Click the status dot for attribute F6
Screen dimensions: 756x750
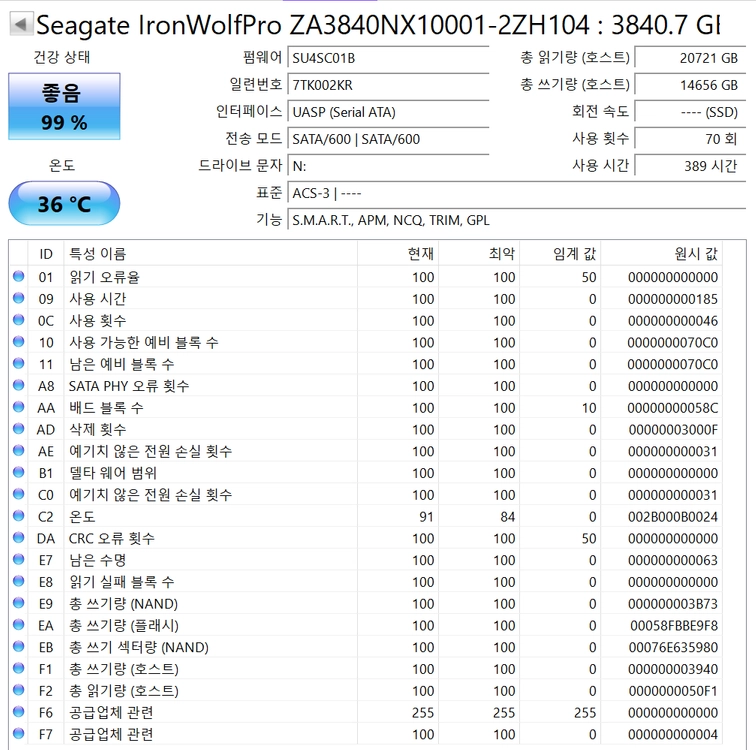[19, 712]
